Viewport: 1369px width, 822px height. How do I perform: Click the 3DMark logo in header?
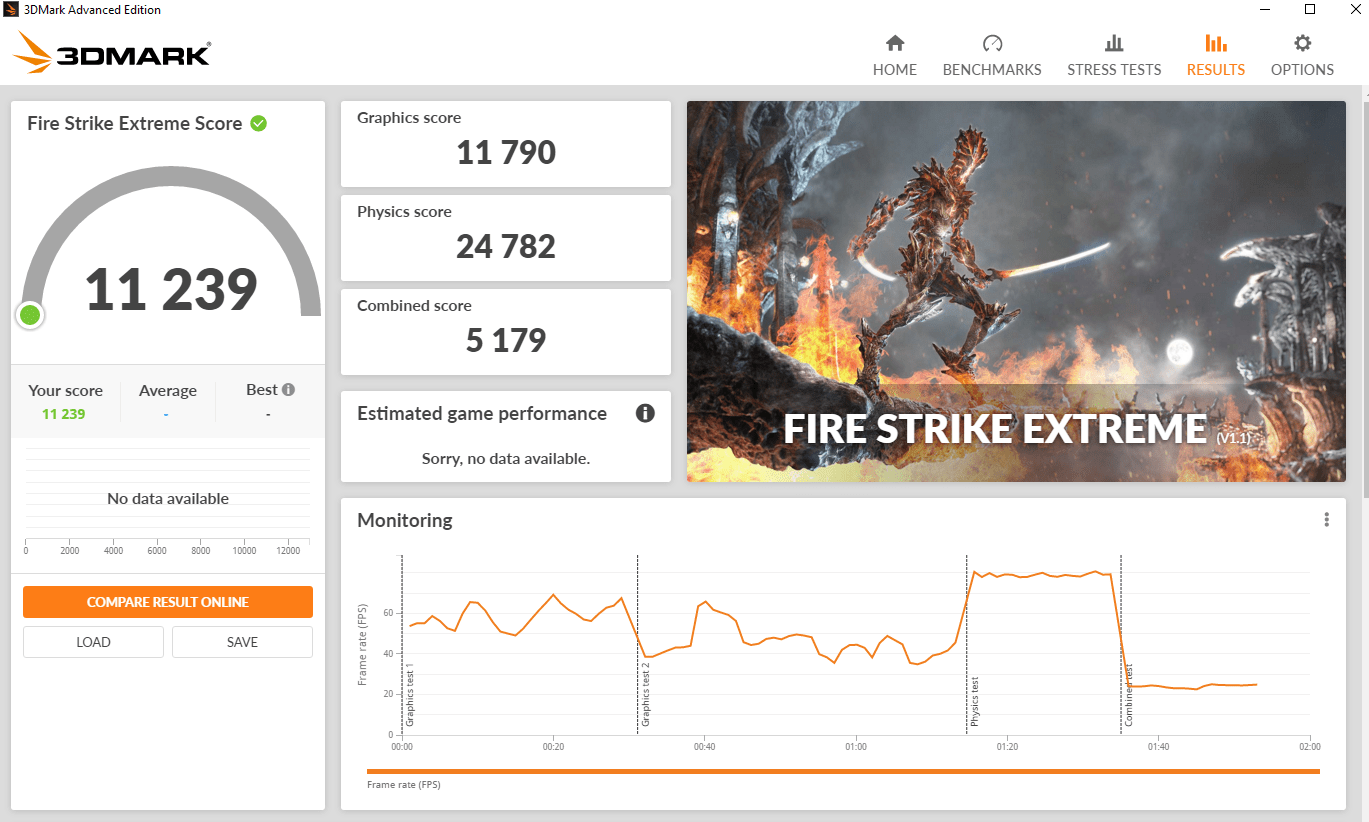[113, 51]
